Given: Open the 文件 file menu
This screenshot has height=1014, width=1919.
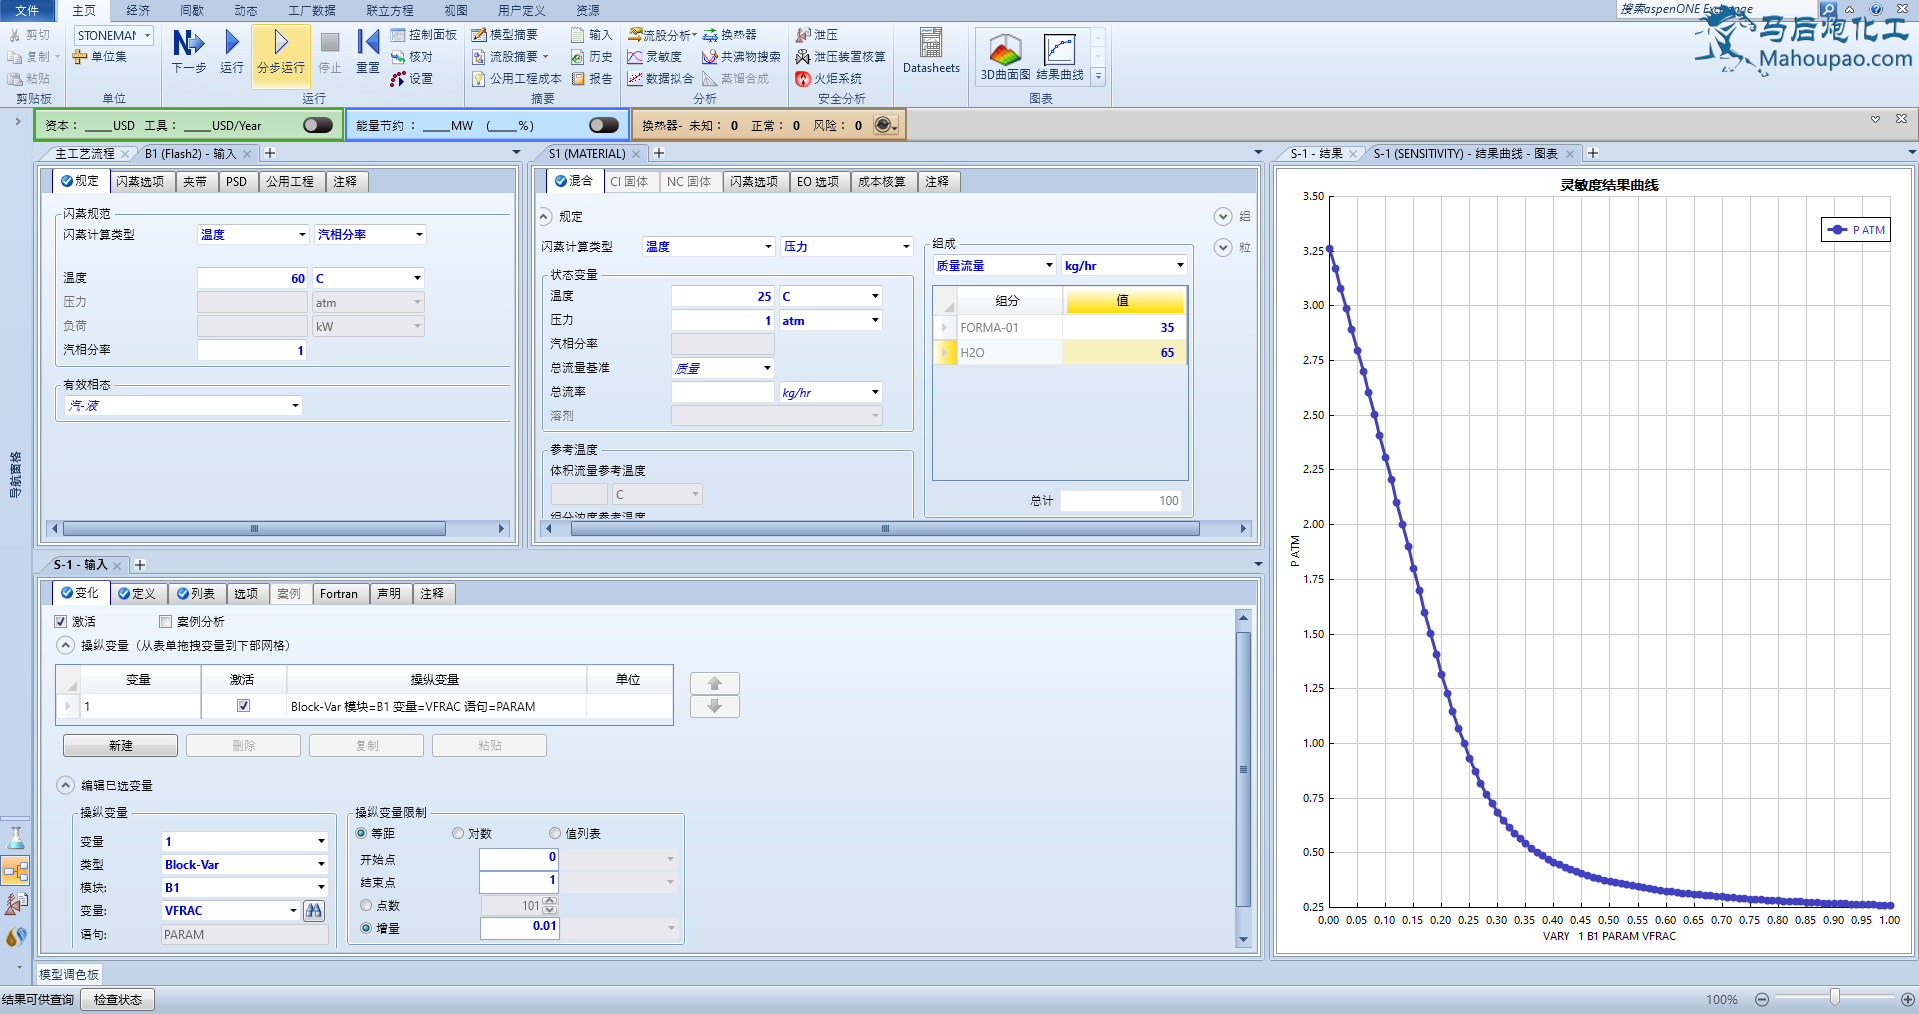Looking at the screenshot, I should pyautogui.click(x=27, y=10).
